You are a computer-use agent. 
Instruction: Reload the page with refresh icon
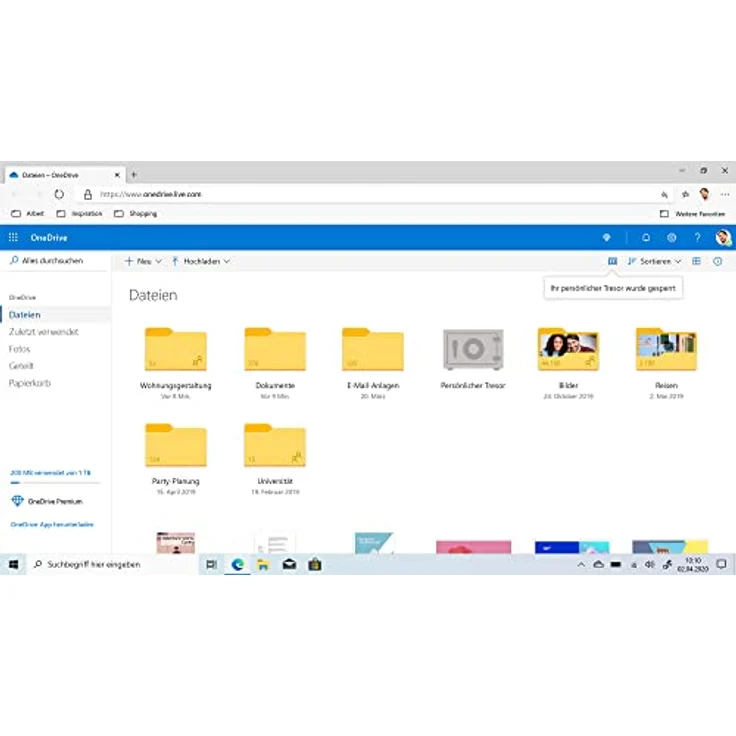coord(59,194)
